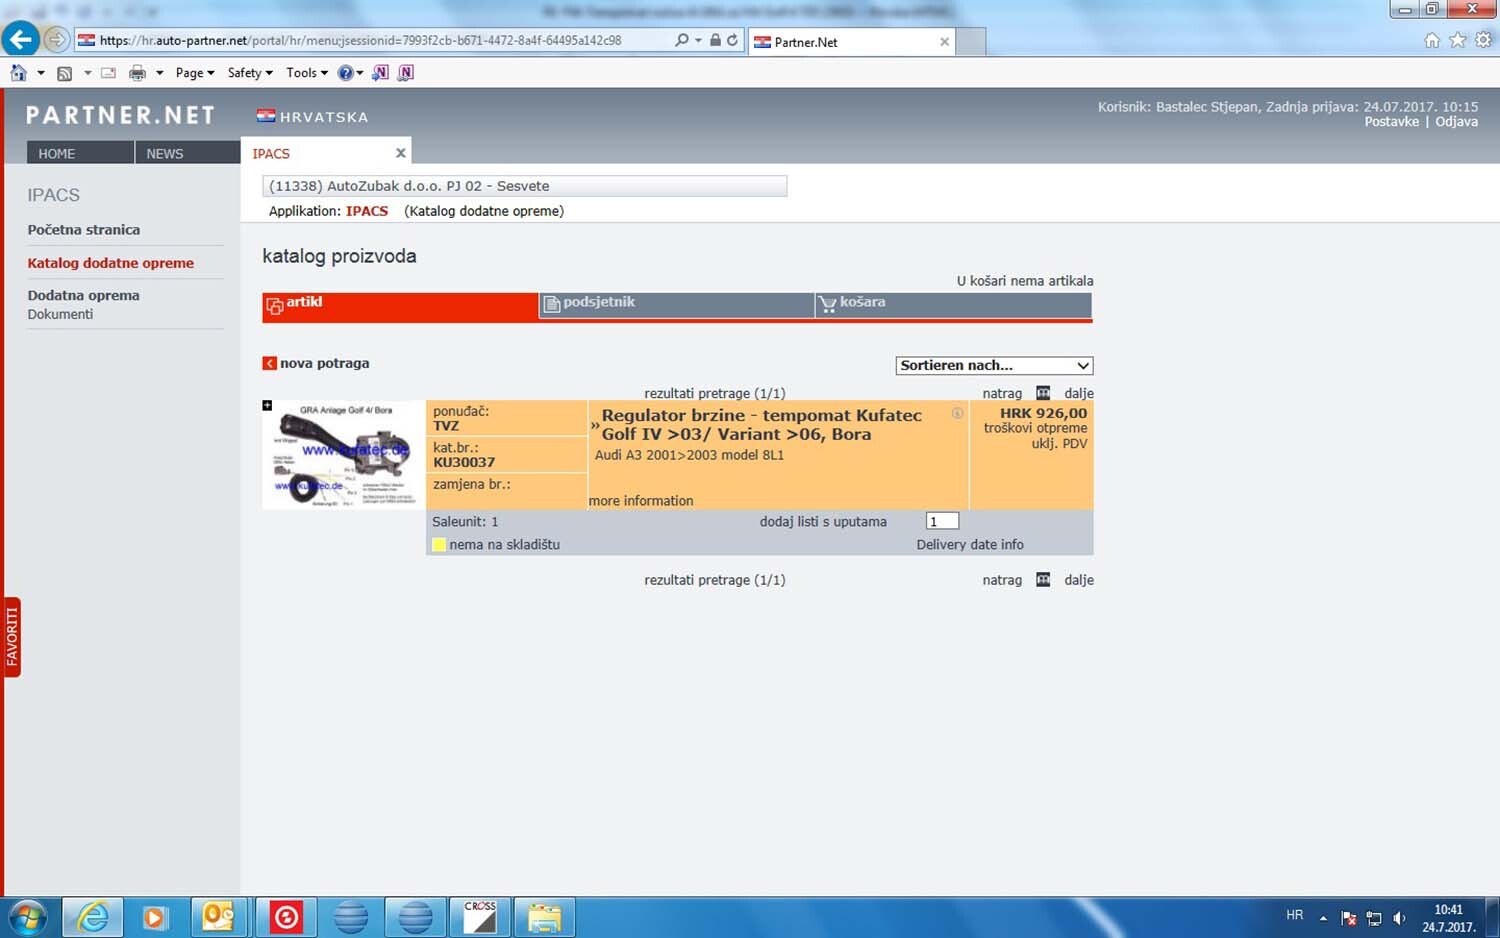Print the page using the printer icon
Image resolution: width=1500 pixels, height=938 pixels.
[137, 72]
